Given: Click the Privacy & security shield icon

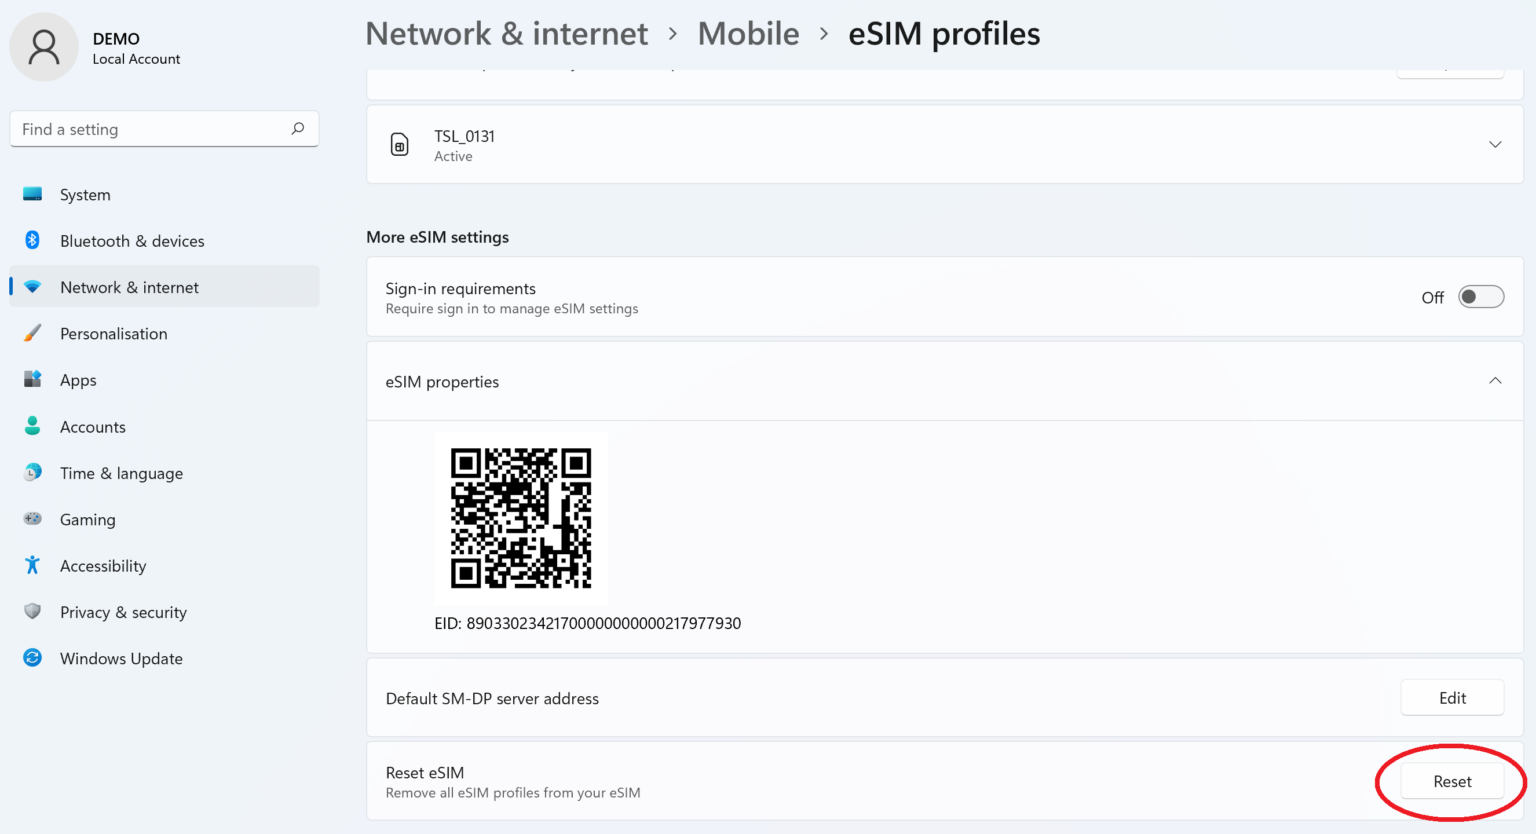Looking at the screenshot, I should click(x=32, y=612).
